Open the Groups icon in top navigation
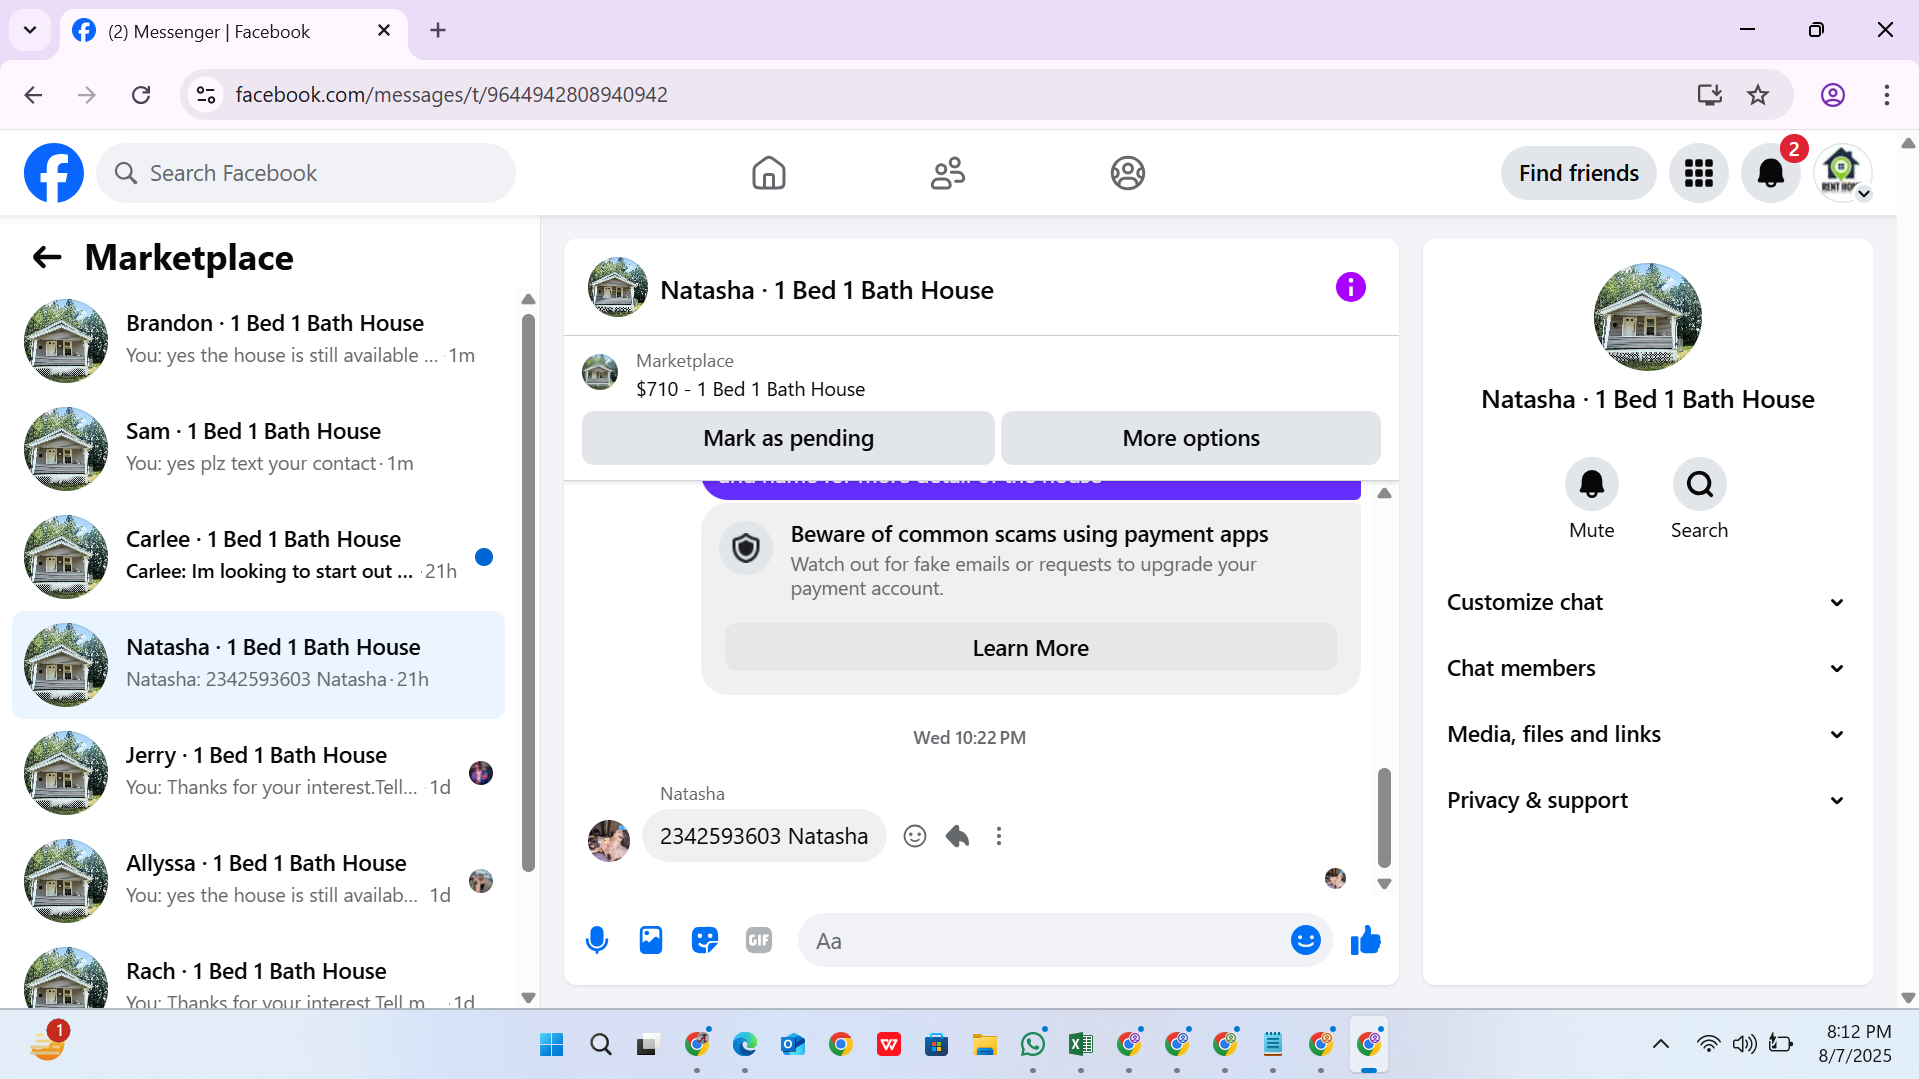The width and height of the screenshot is (1919, 1079). click(1127, 173)
